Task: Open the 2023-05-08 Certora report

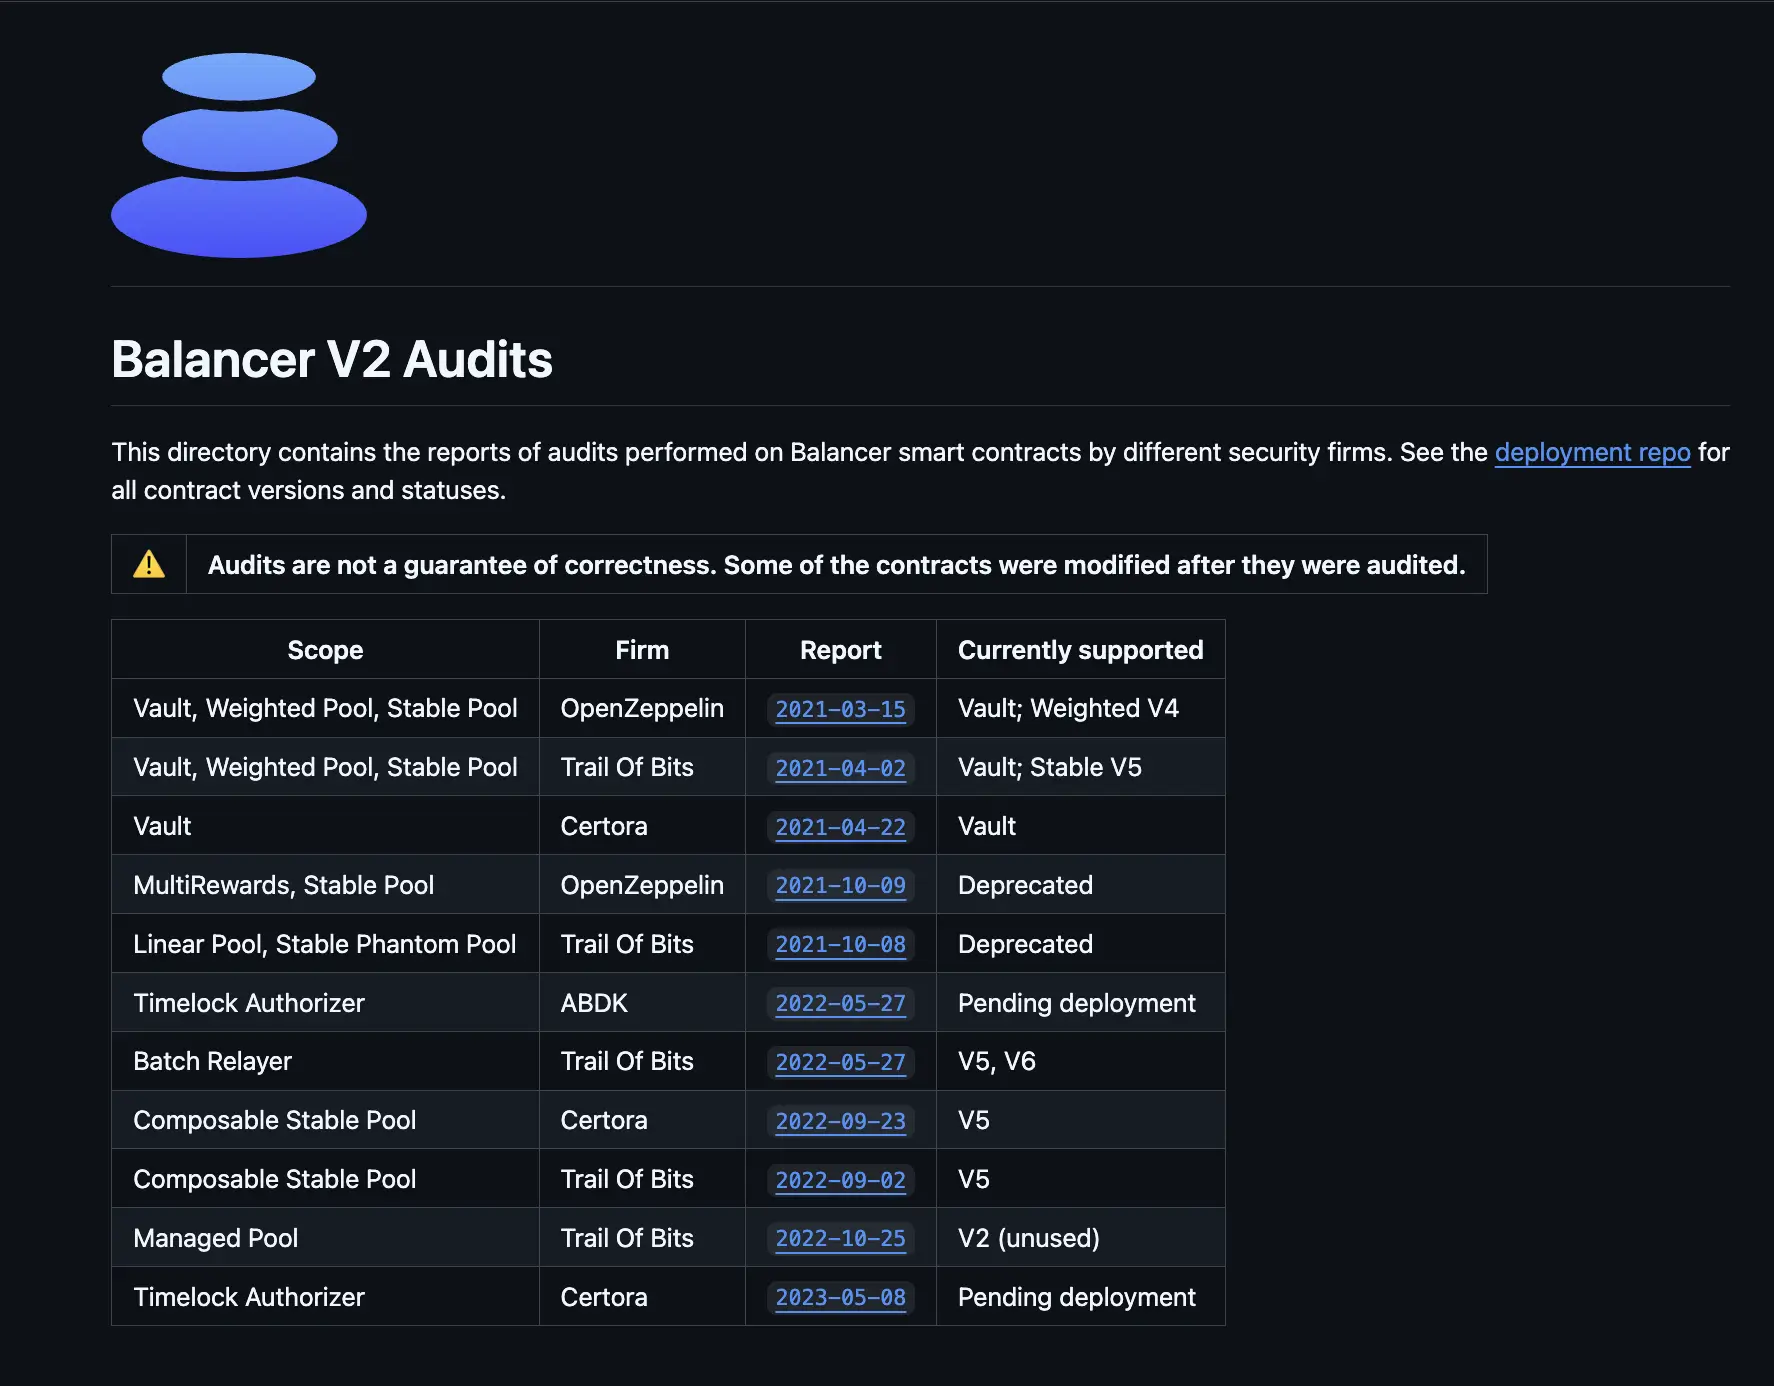Action: 840,1298
